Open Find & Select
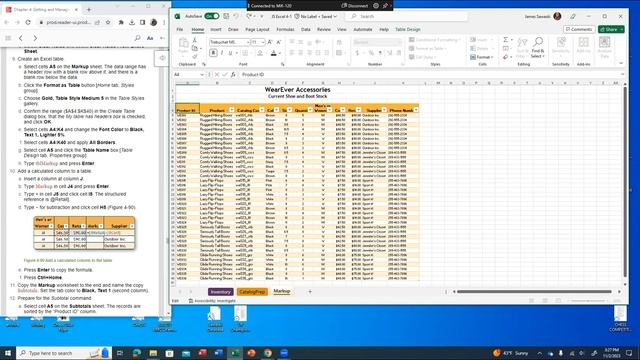This screenshot has height=360, width=640. 538,48
